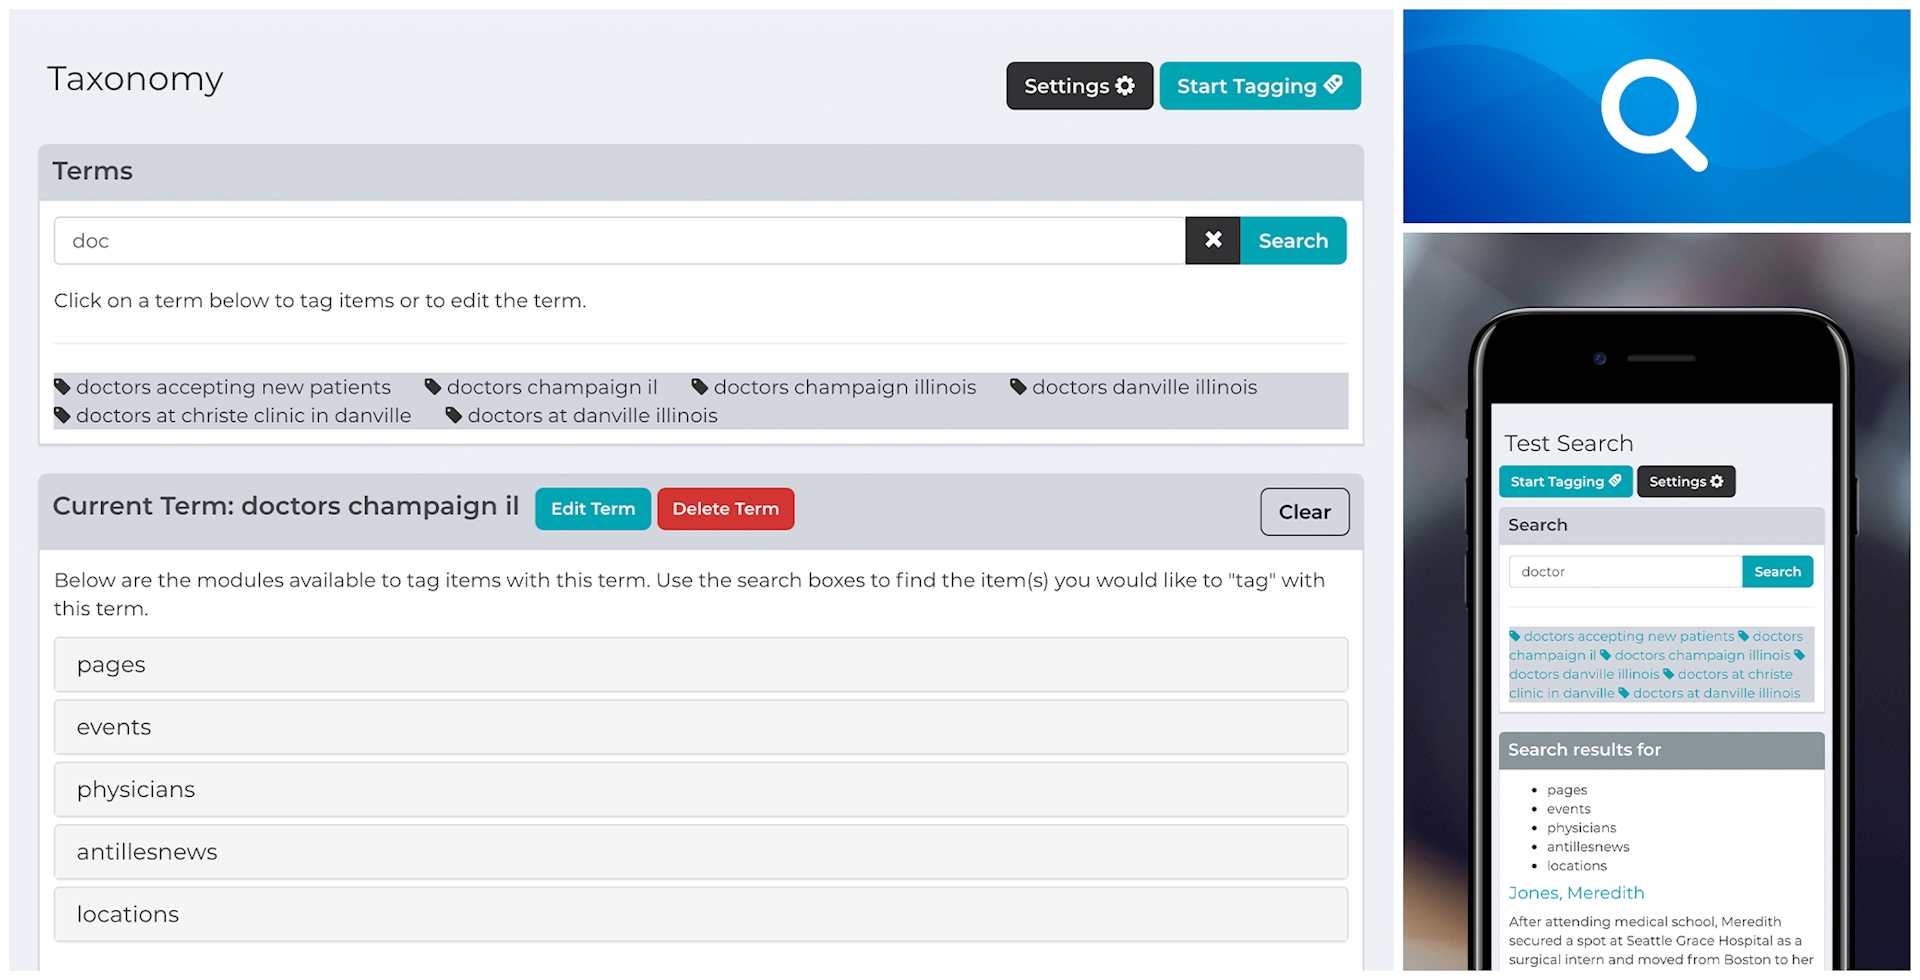Click the magnifying glass search banner image
Screen dimensions: 1920x980
pos(1656,116)
